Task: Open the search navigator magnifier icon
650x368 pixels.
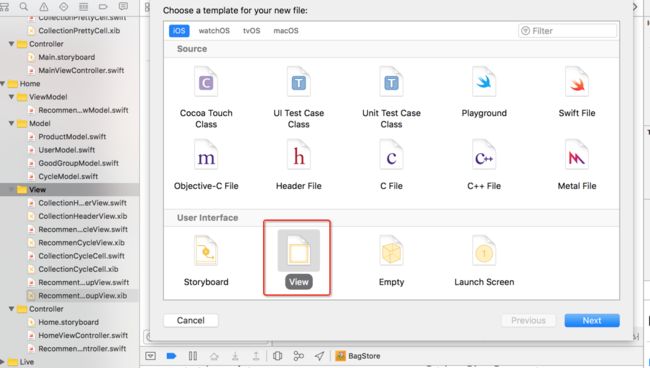Action: 24,6
